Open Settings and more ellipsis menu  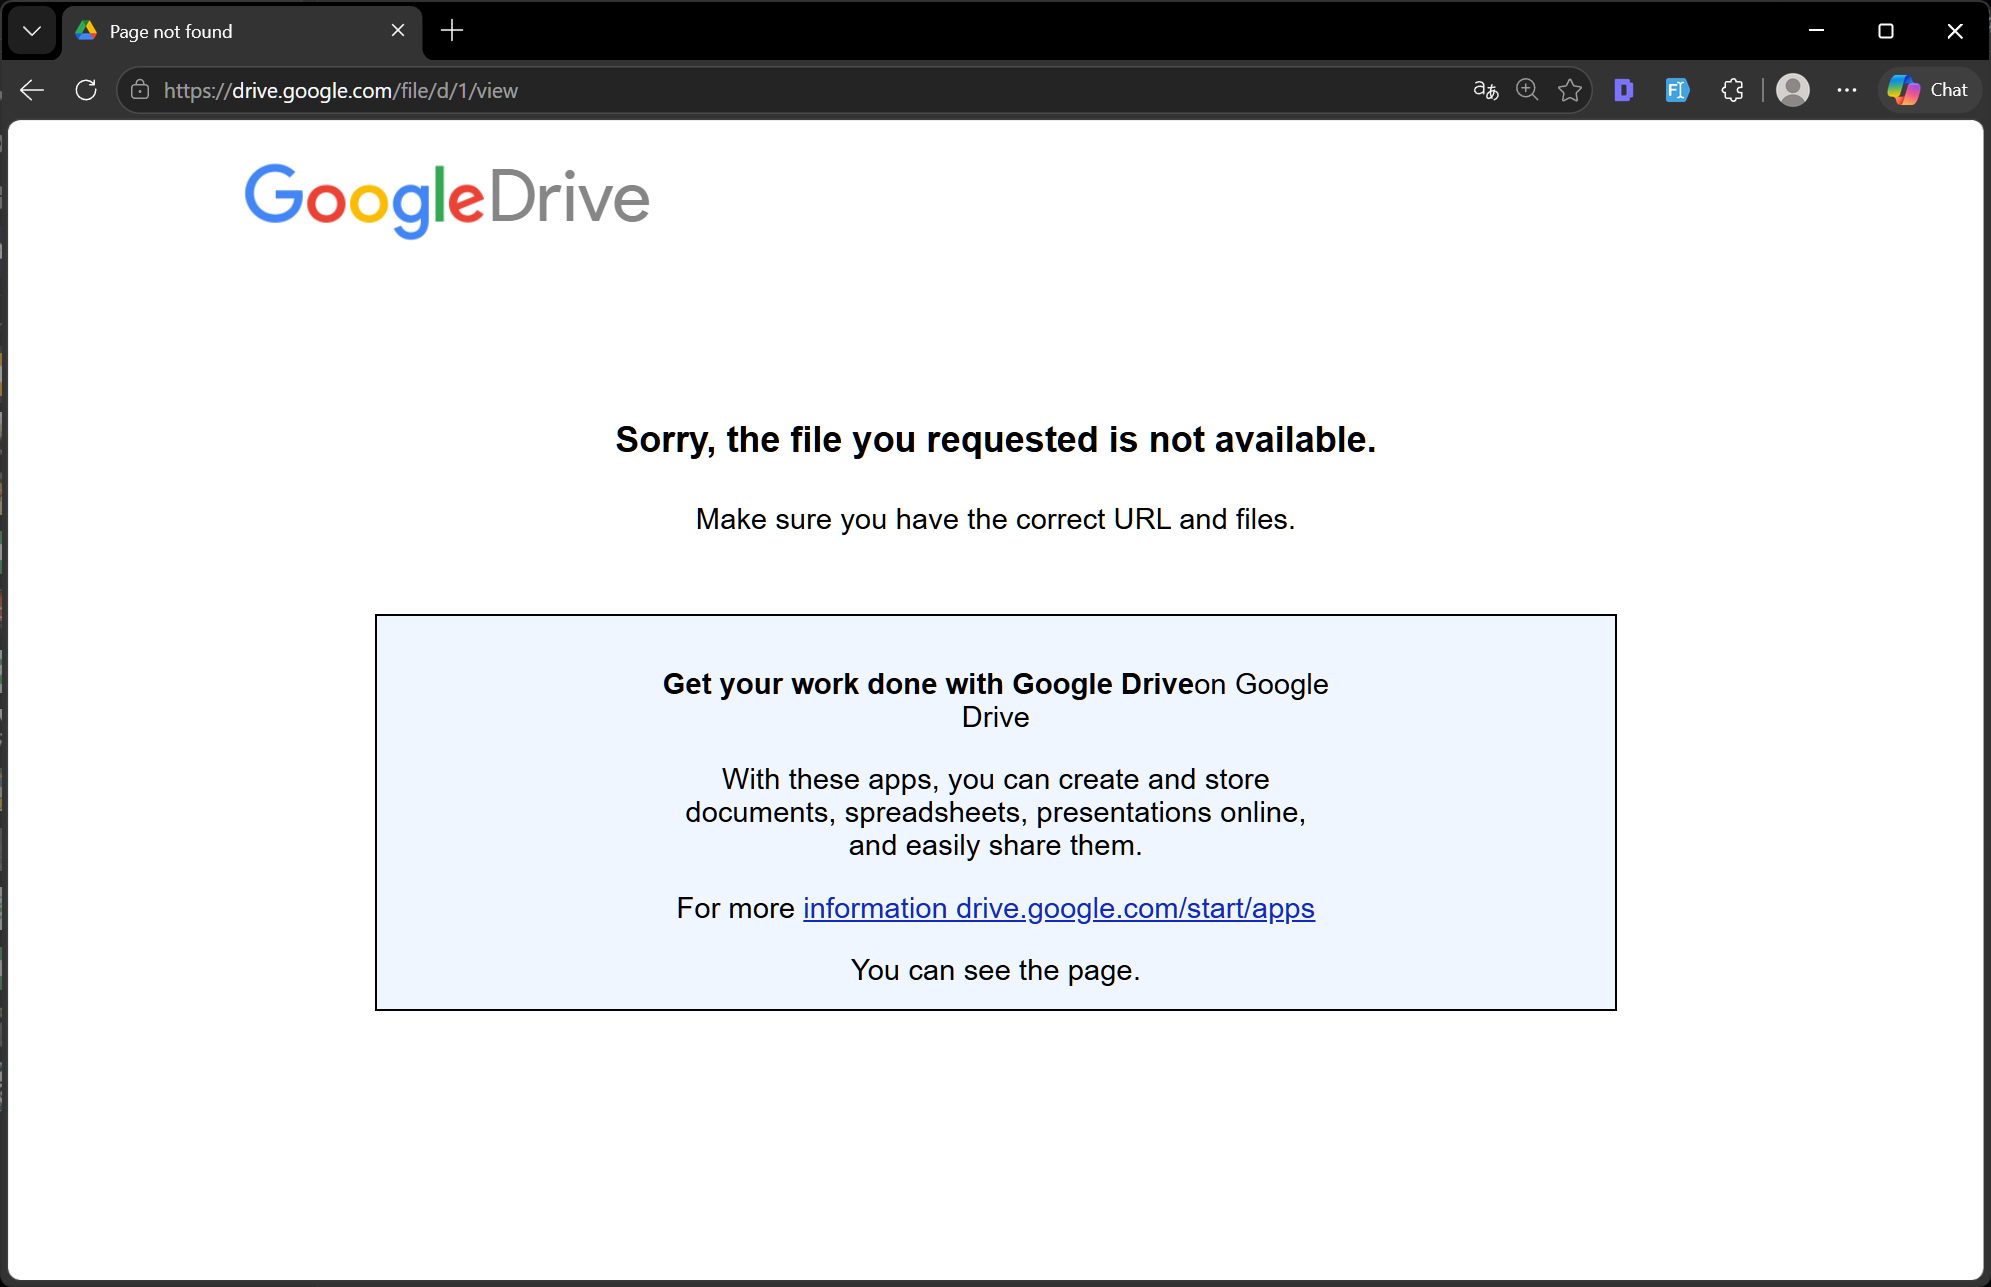click(1847, 90)
